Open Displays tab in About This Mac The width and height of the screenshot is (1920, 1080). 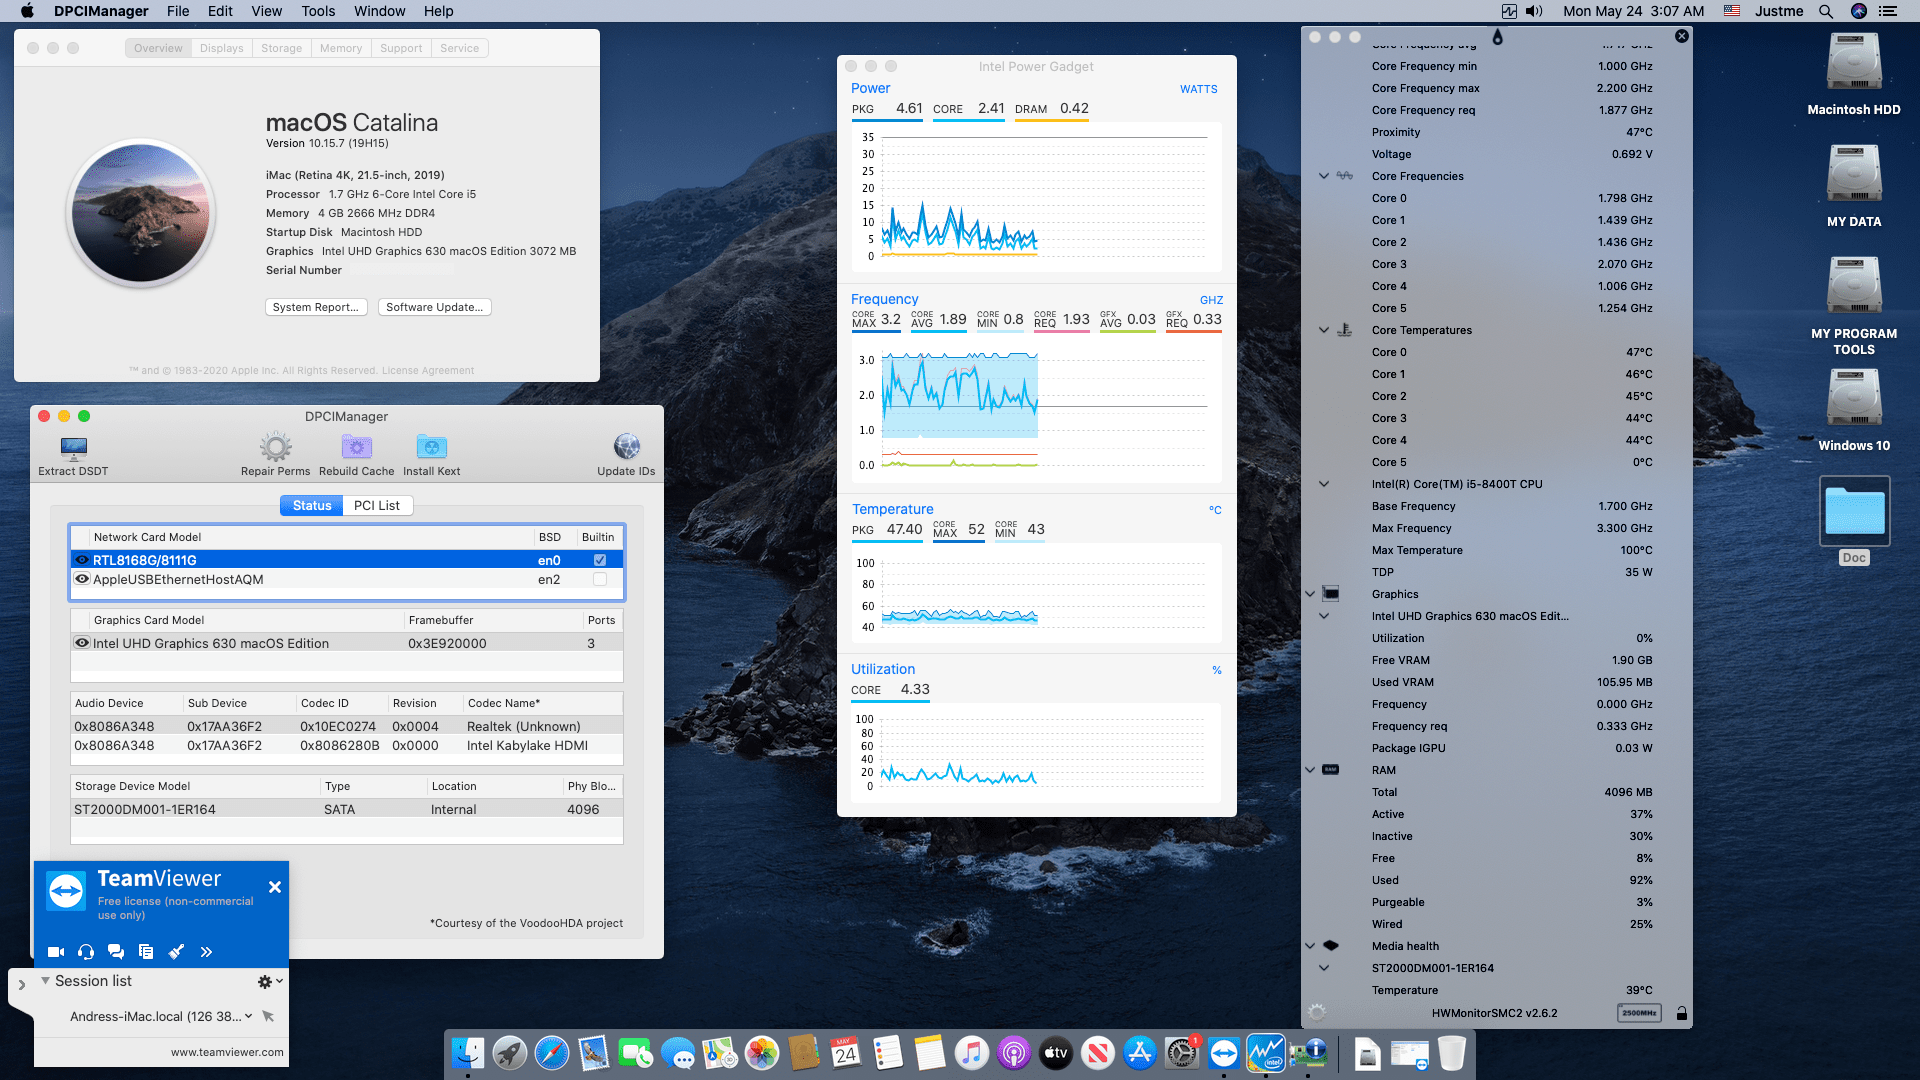pyautogui.click(x=221, y=48)
